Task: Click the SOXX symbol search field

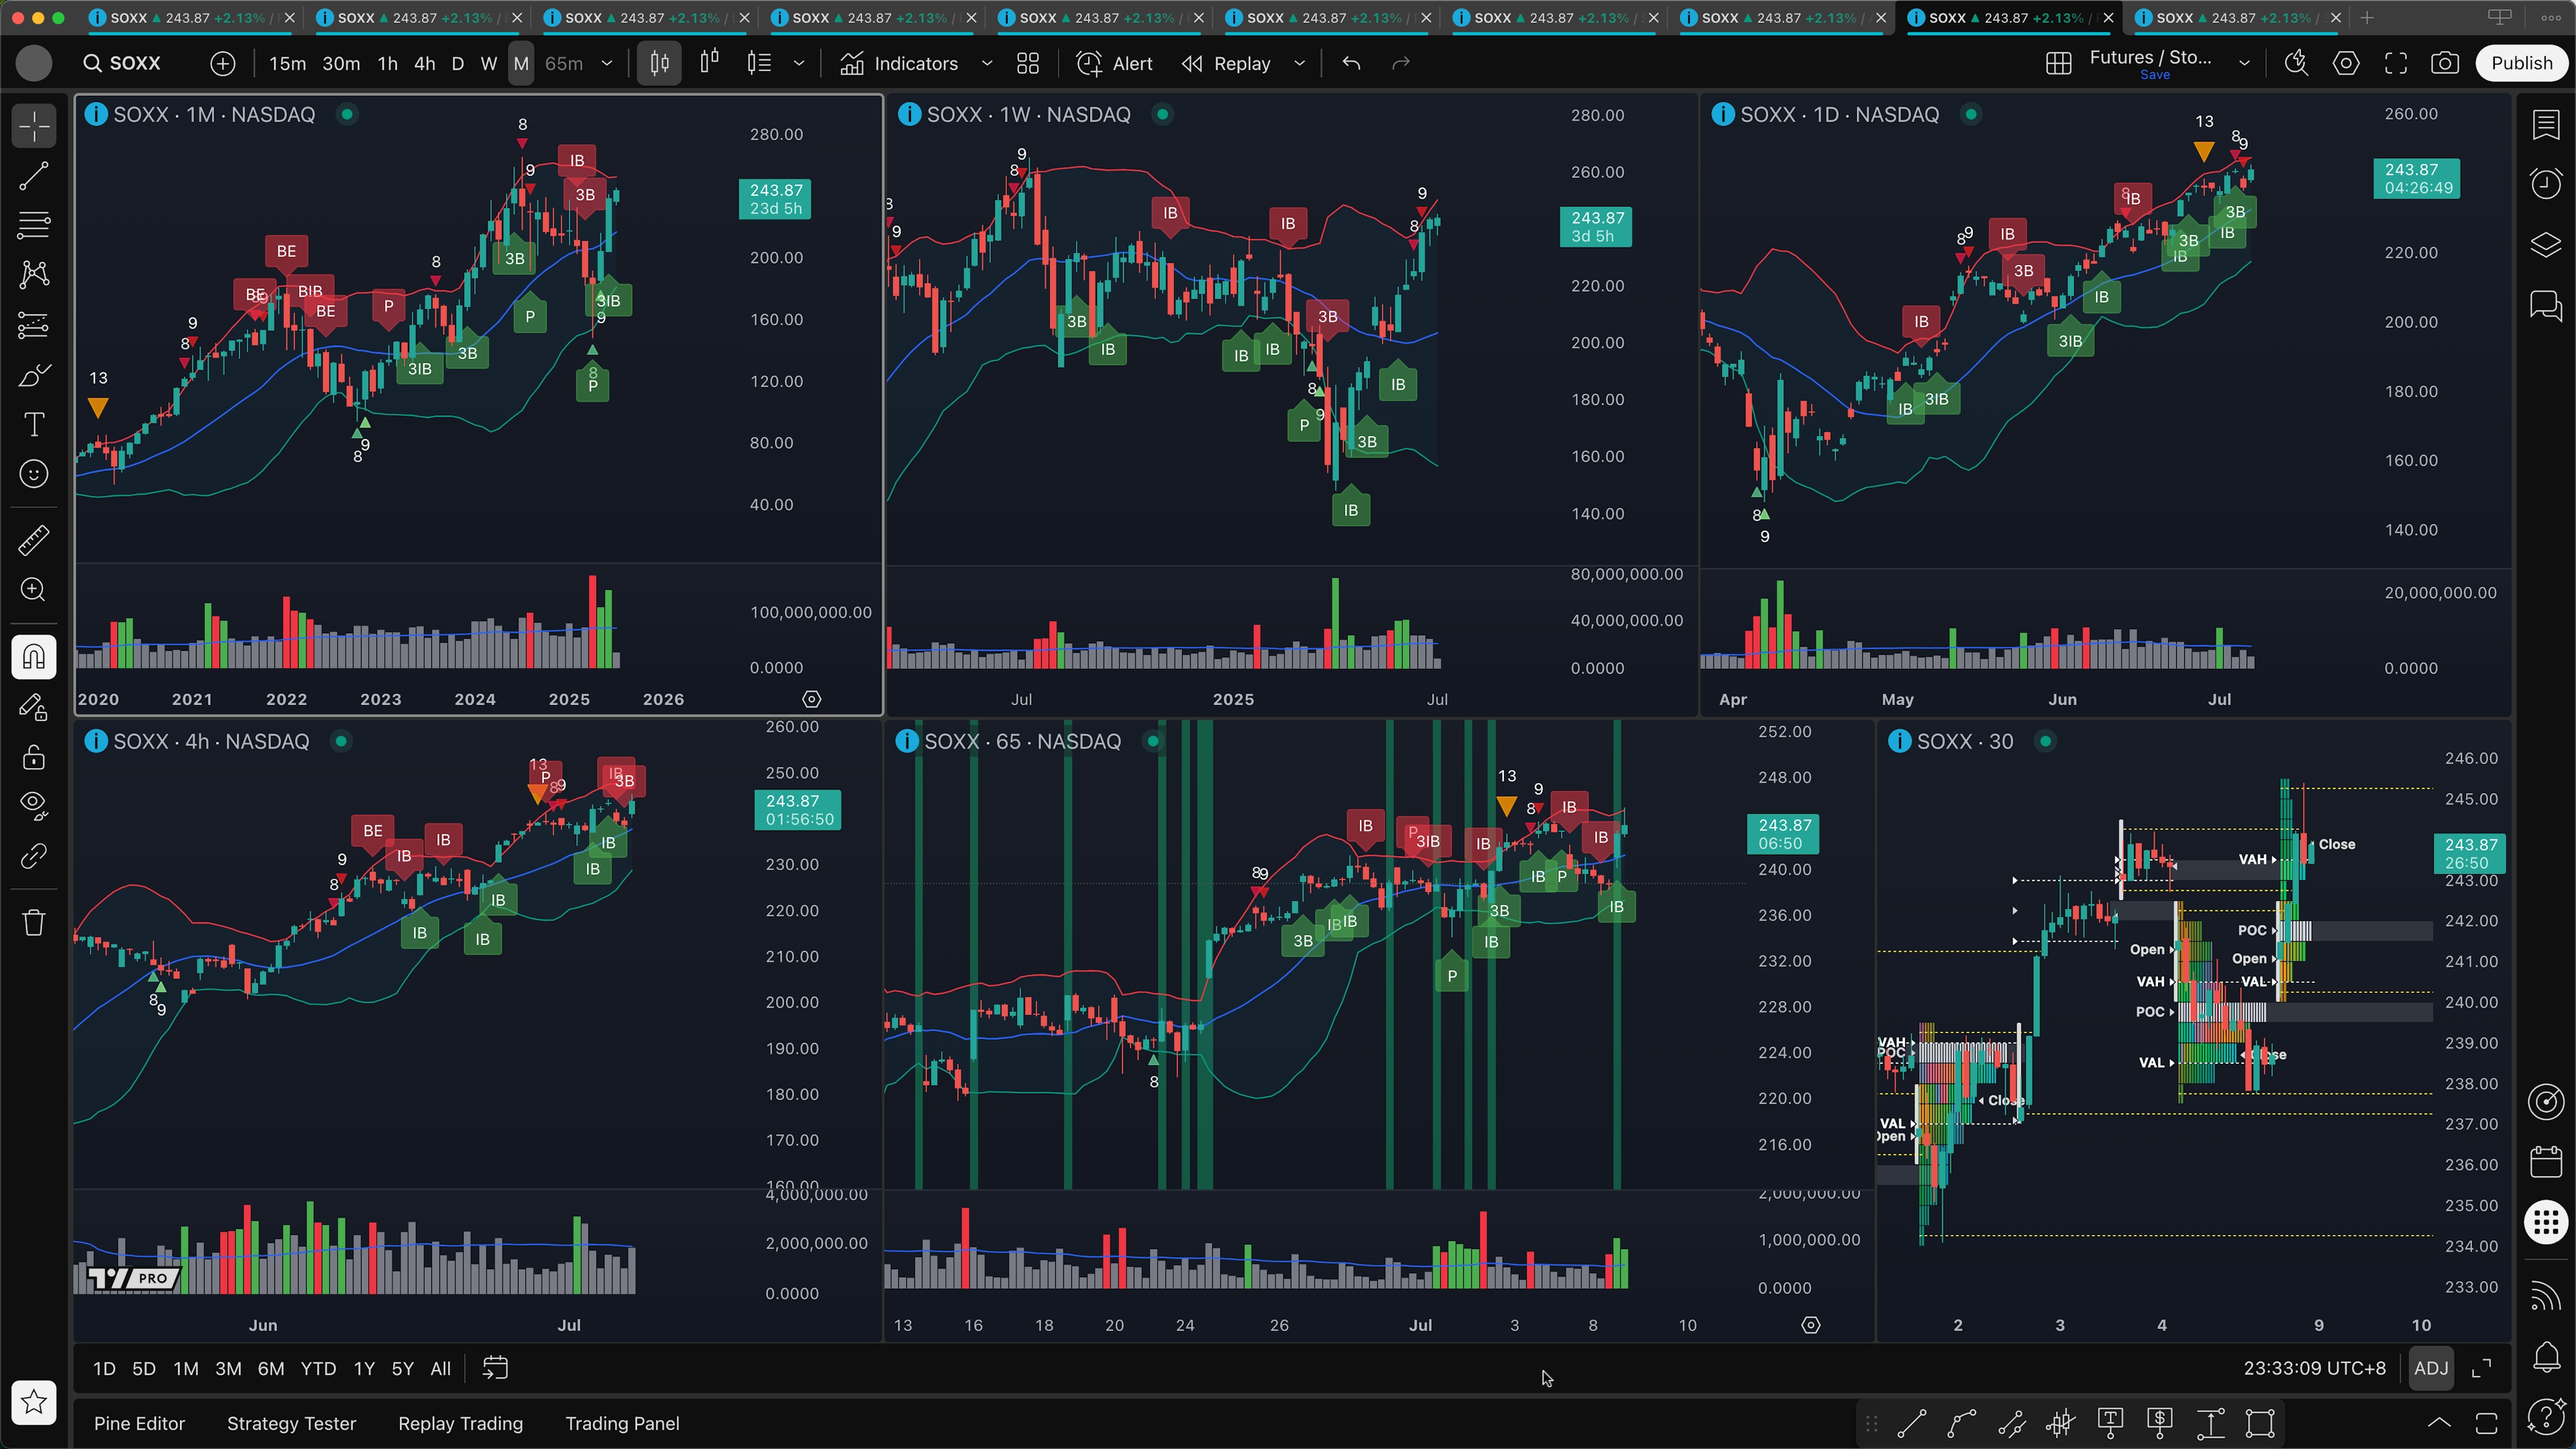Action: click(x=122, y=63)
